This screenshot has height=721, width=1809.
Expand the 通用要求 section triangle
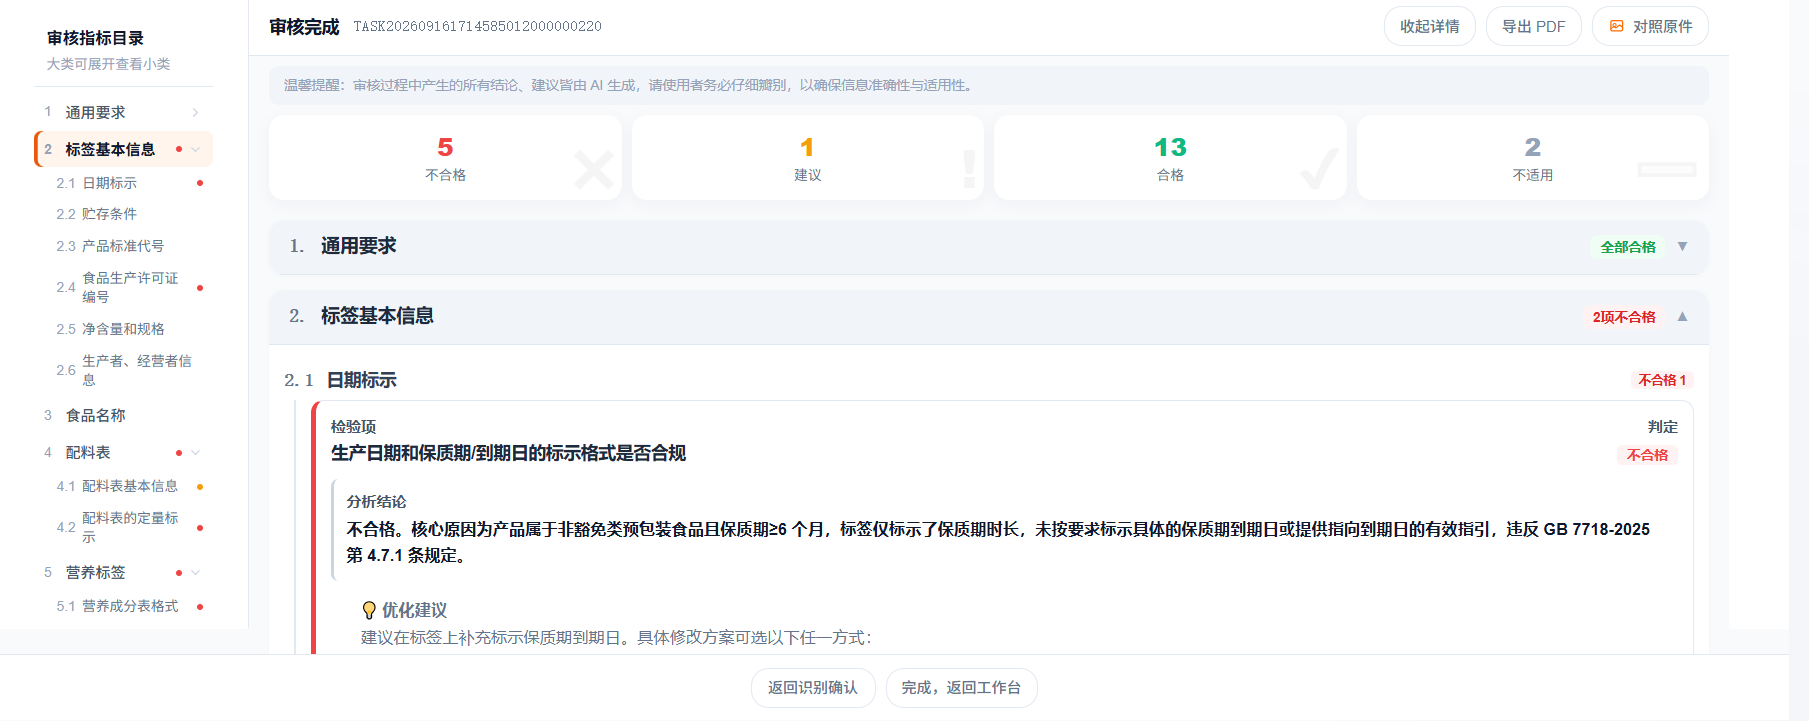pyautogui.click(x=1682, y=246)
